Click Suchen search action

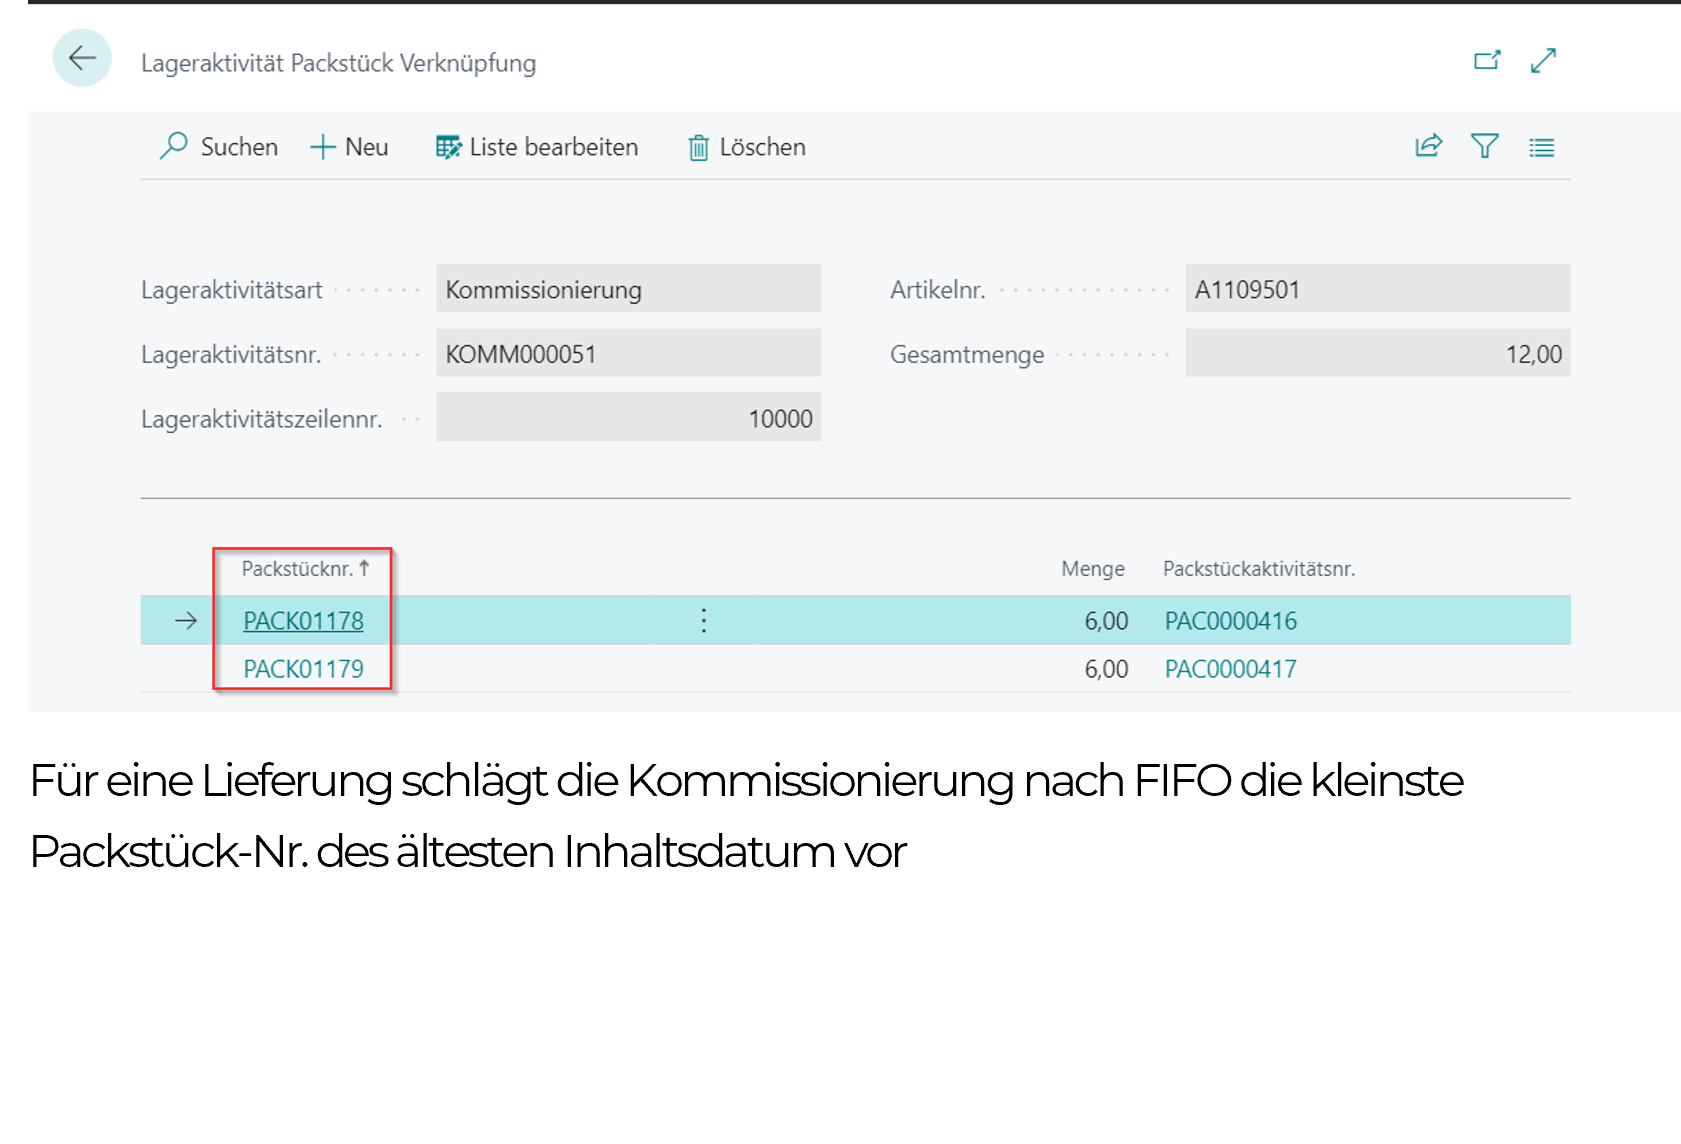219,147
